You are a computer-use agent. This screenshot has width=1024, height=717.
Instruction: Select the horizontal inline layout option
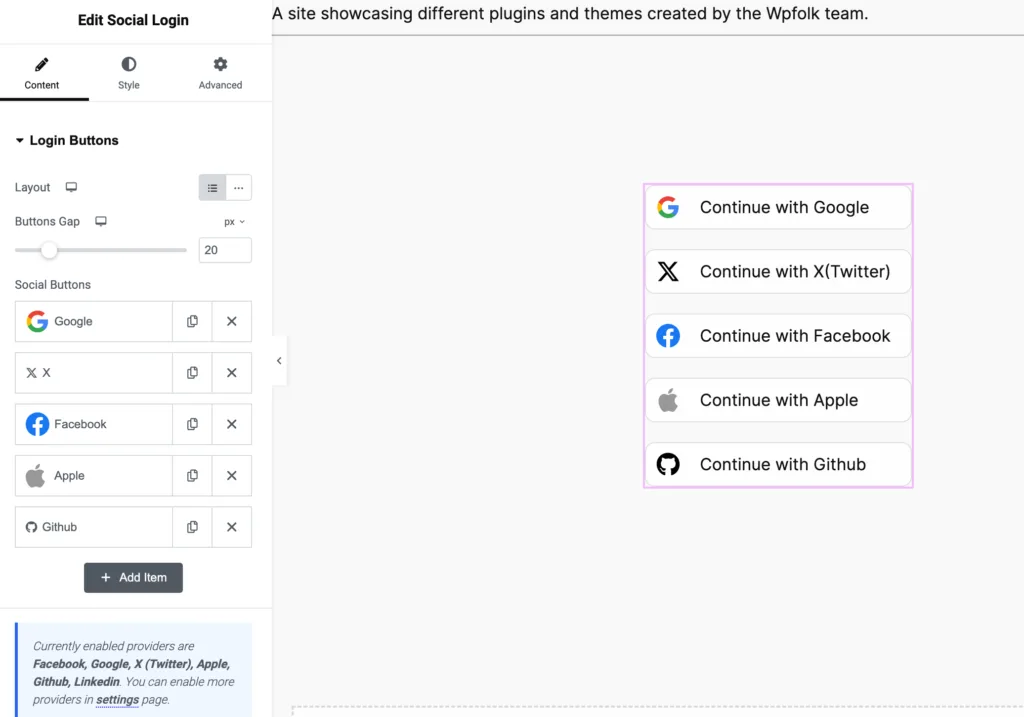pyautogui.click(x=238, y=187)
